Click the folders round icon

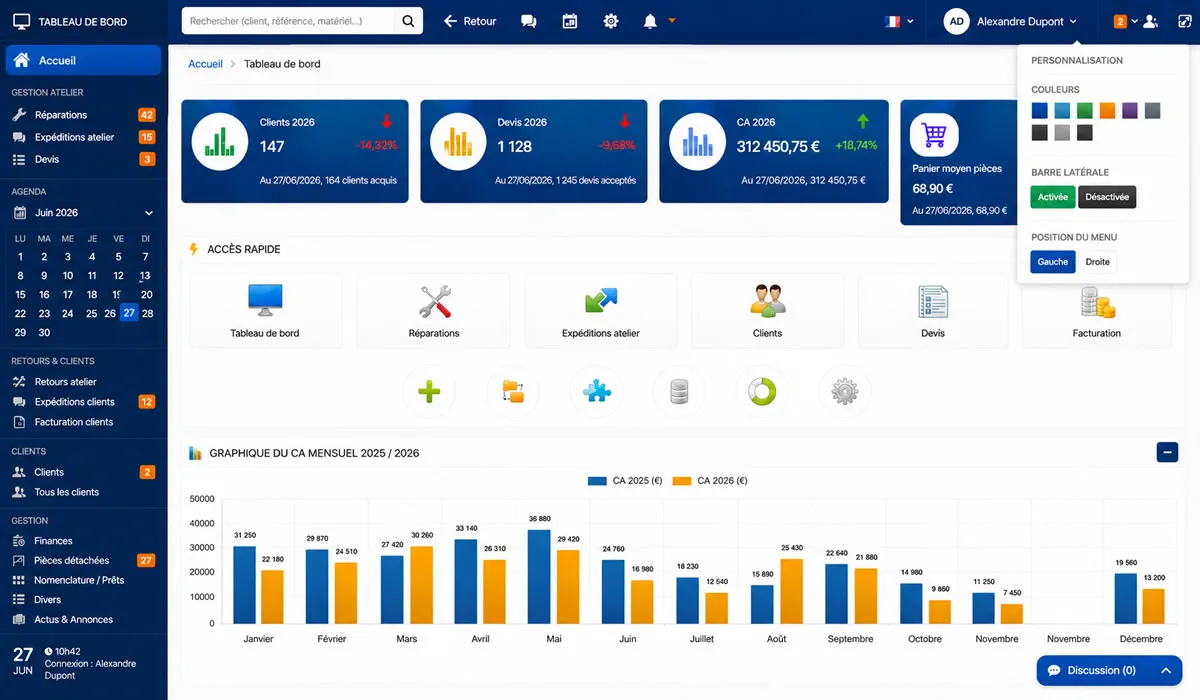click(513, 391)
